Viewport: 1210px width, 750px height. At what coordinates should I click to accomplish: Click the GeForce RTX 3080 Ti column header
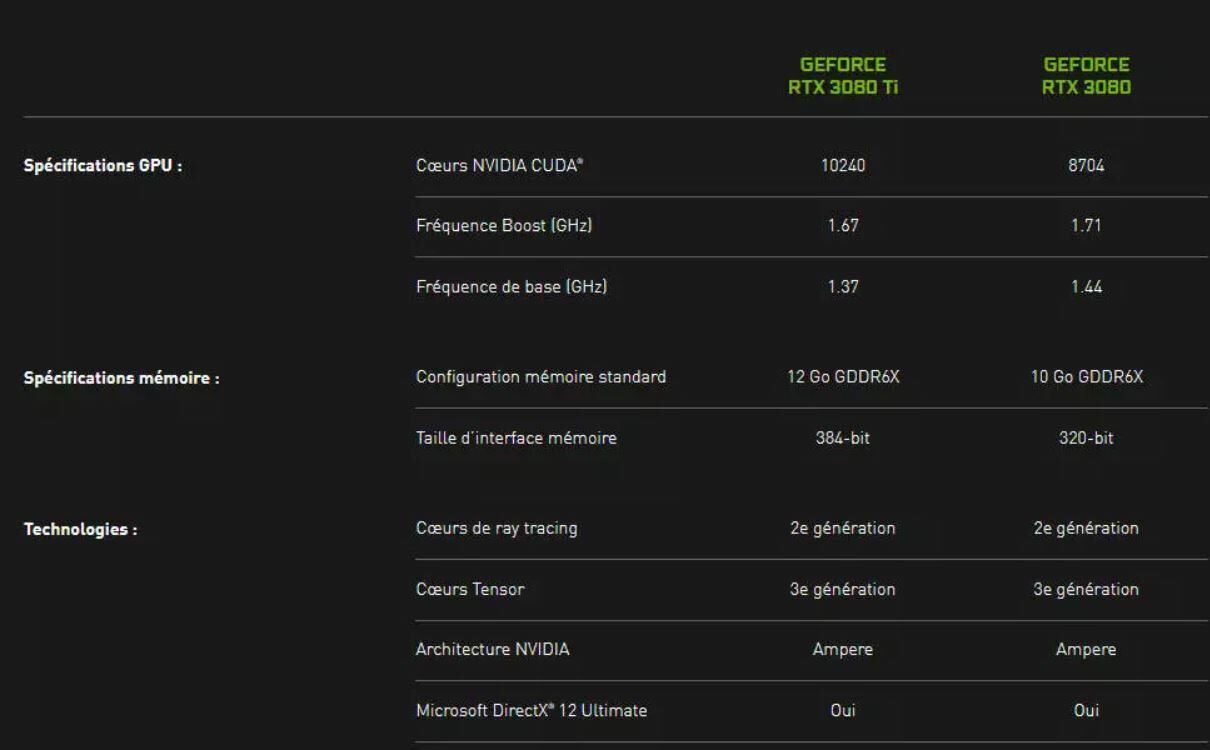coord(842,76)
